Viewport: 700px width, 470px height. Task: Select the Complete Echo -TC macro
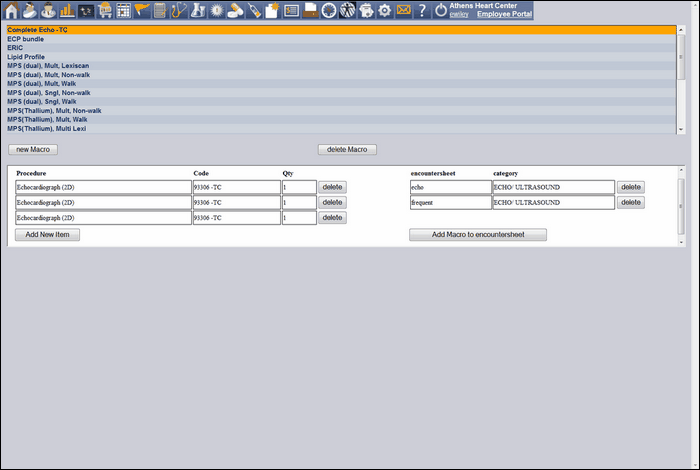tap(342, 30)
